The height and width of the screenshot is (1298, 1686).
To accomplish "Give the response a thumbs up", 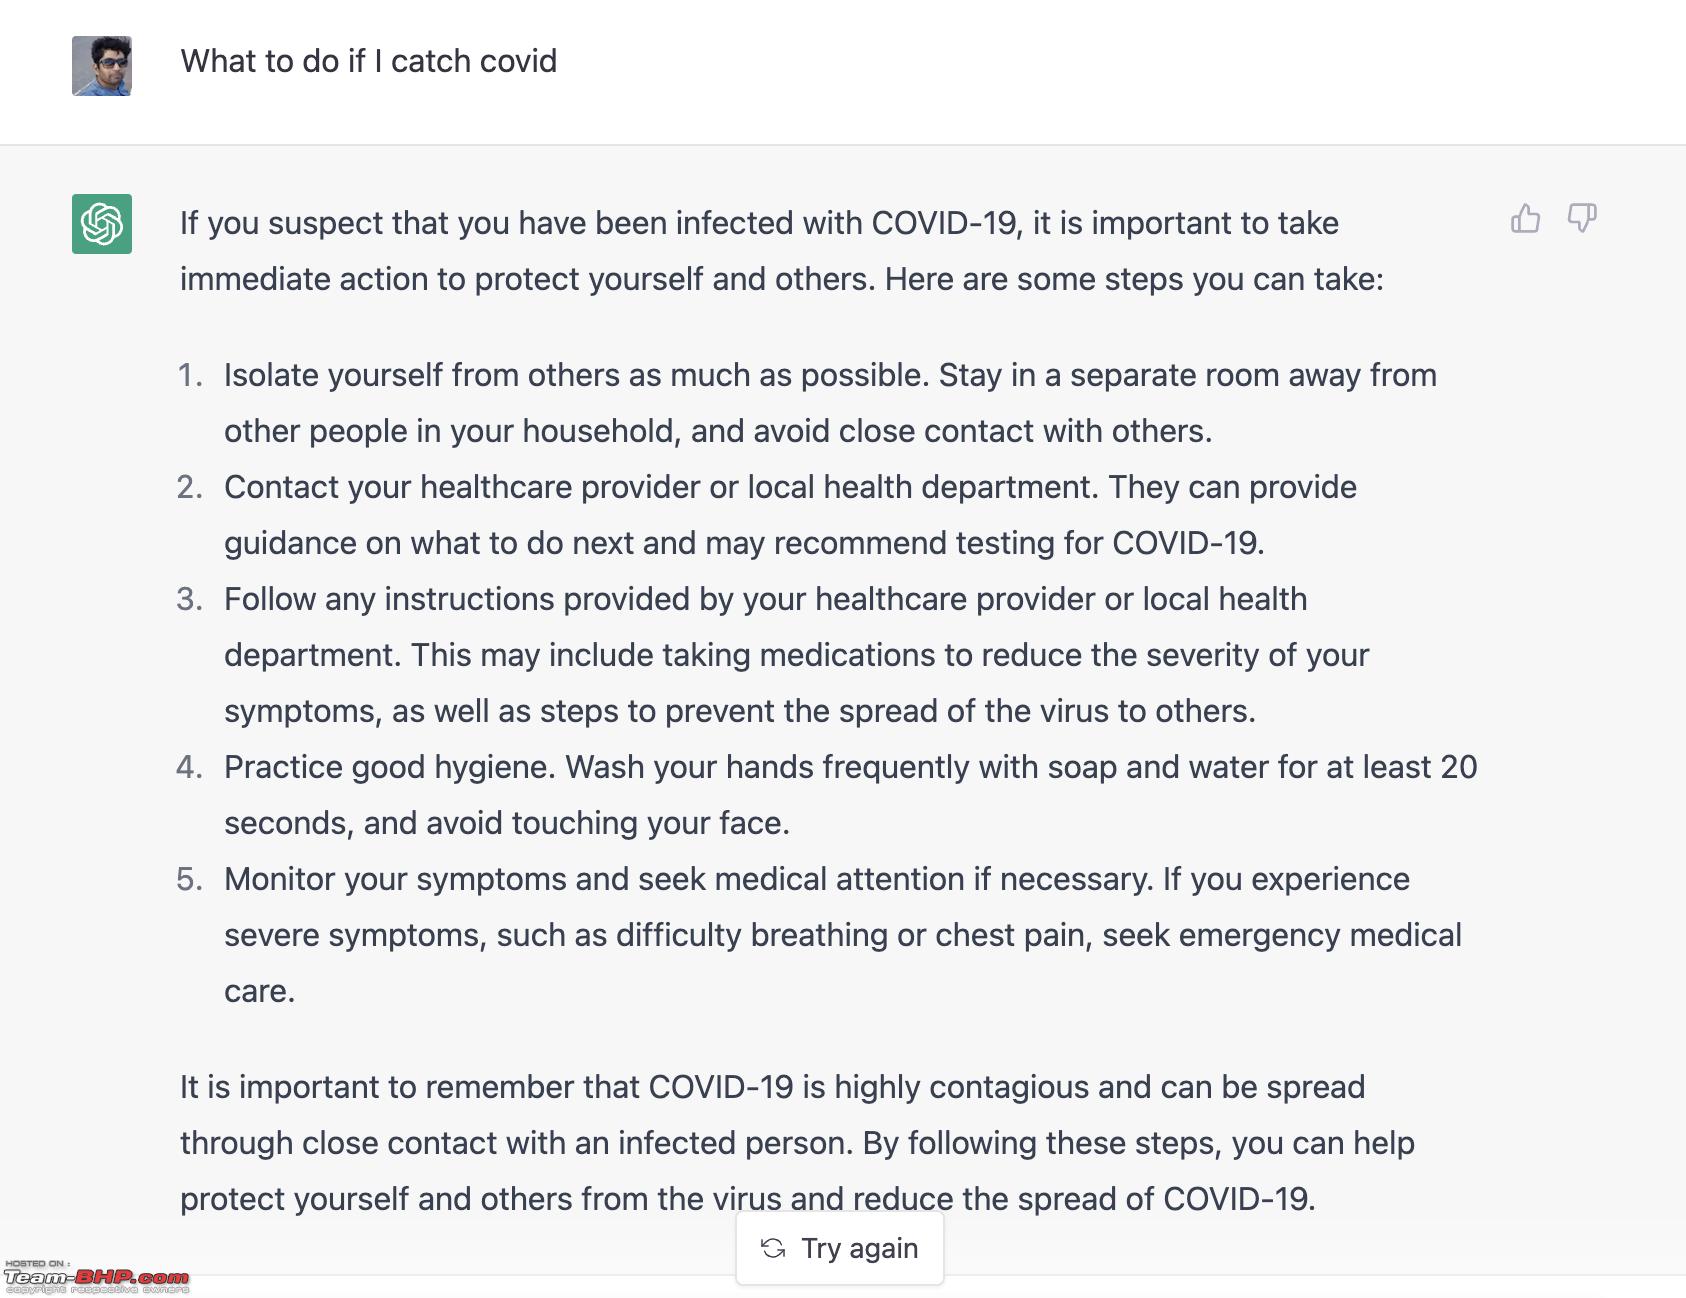I will (x=1525, y=218).
